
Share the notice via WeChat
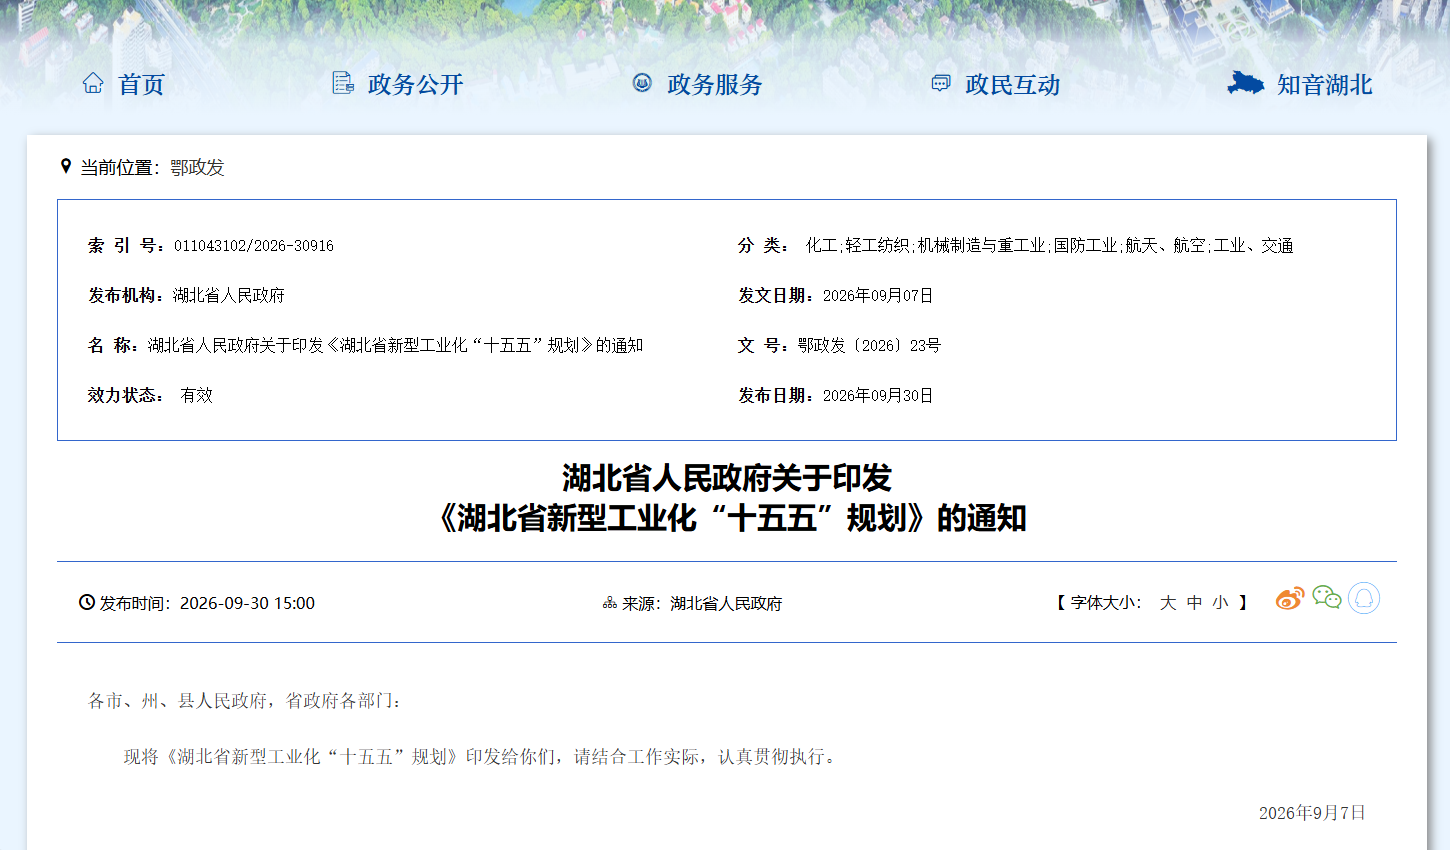[x=1327, y=598]
